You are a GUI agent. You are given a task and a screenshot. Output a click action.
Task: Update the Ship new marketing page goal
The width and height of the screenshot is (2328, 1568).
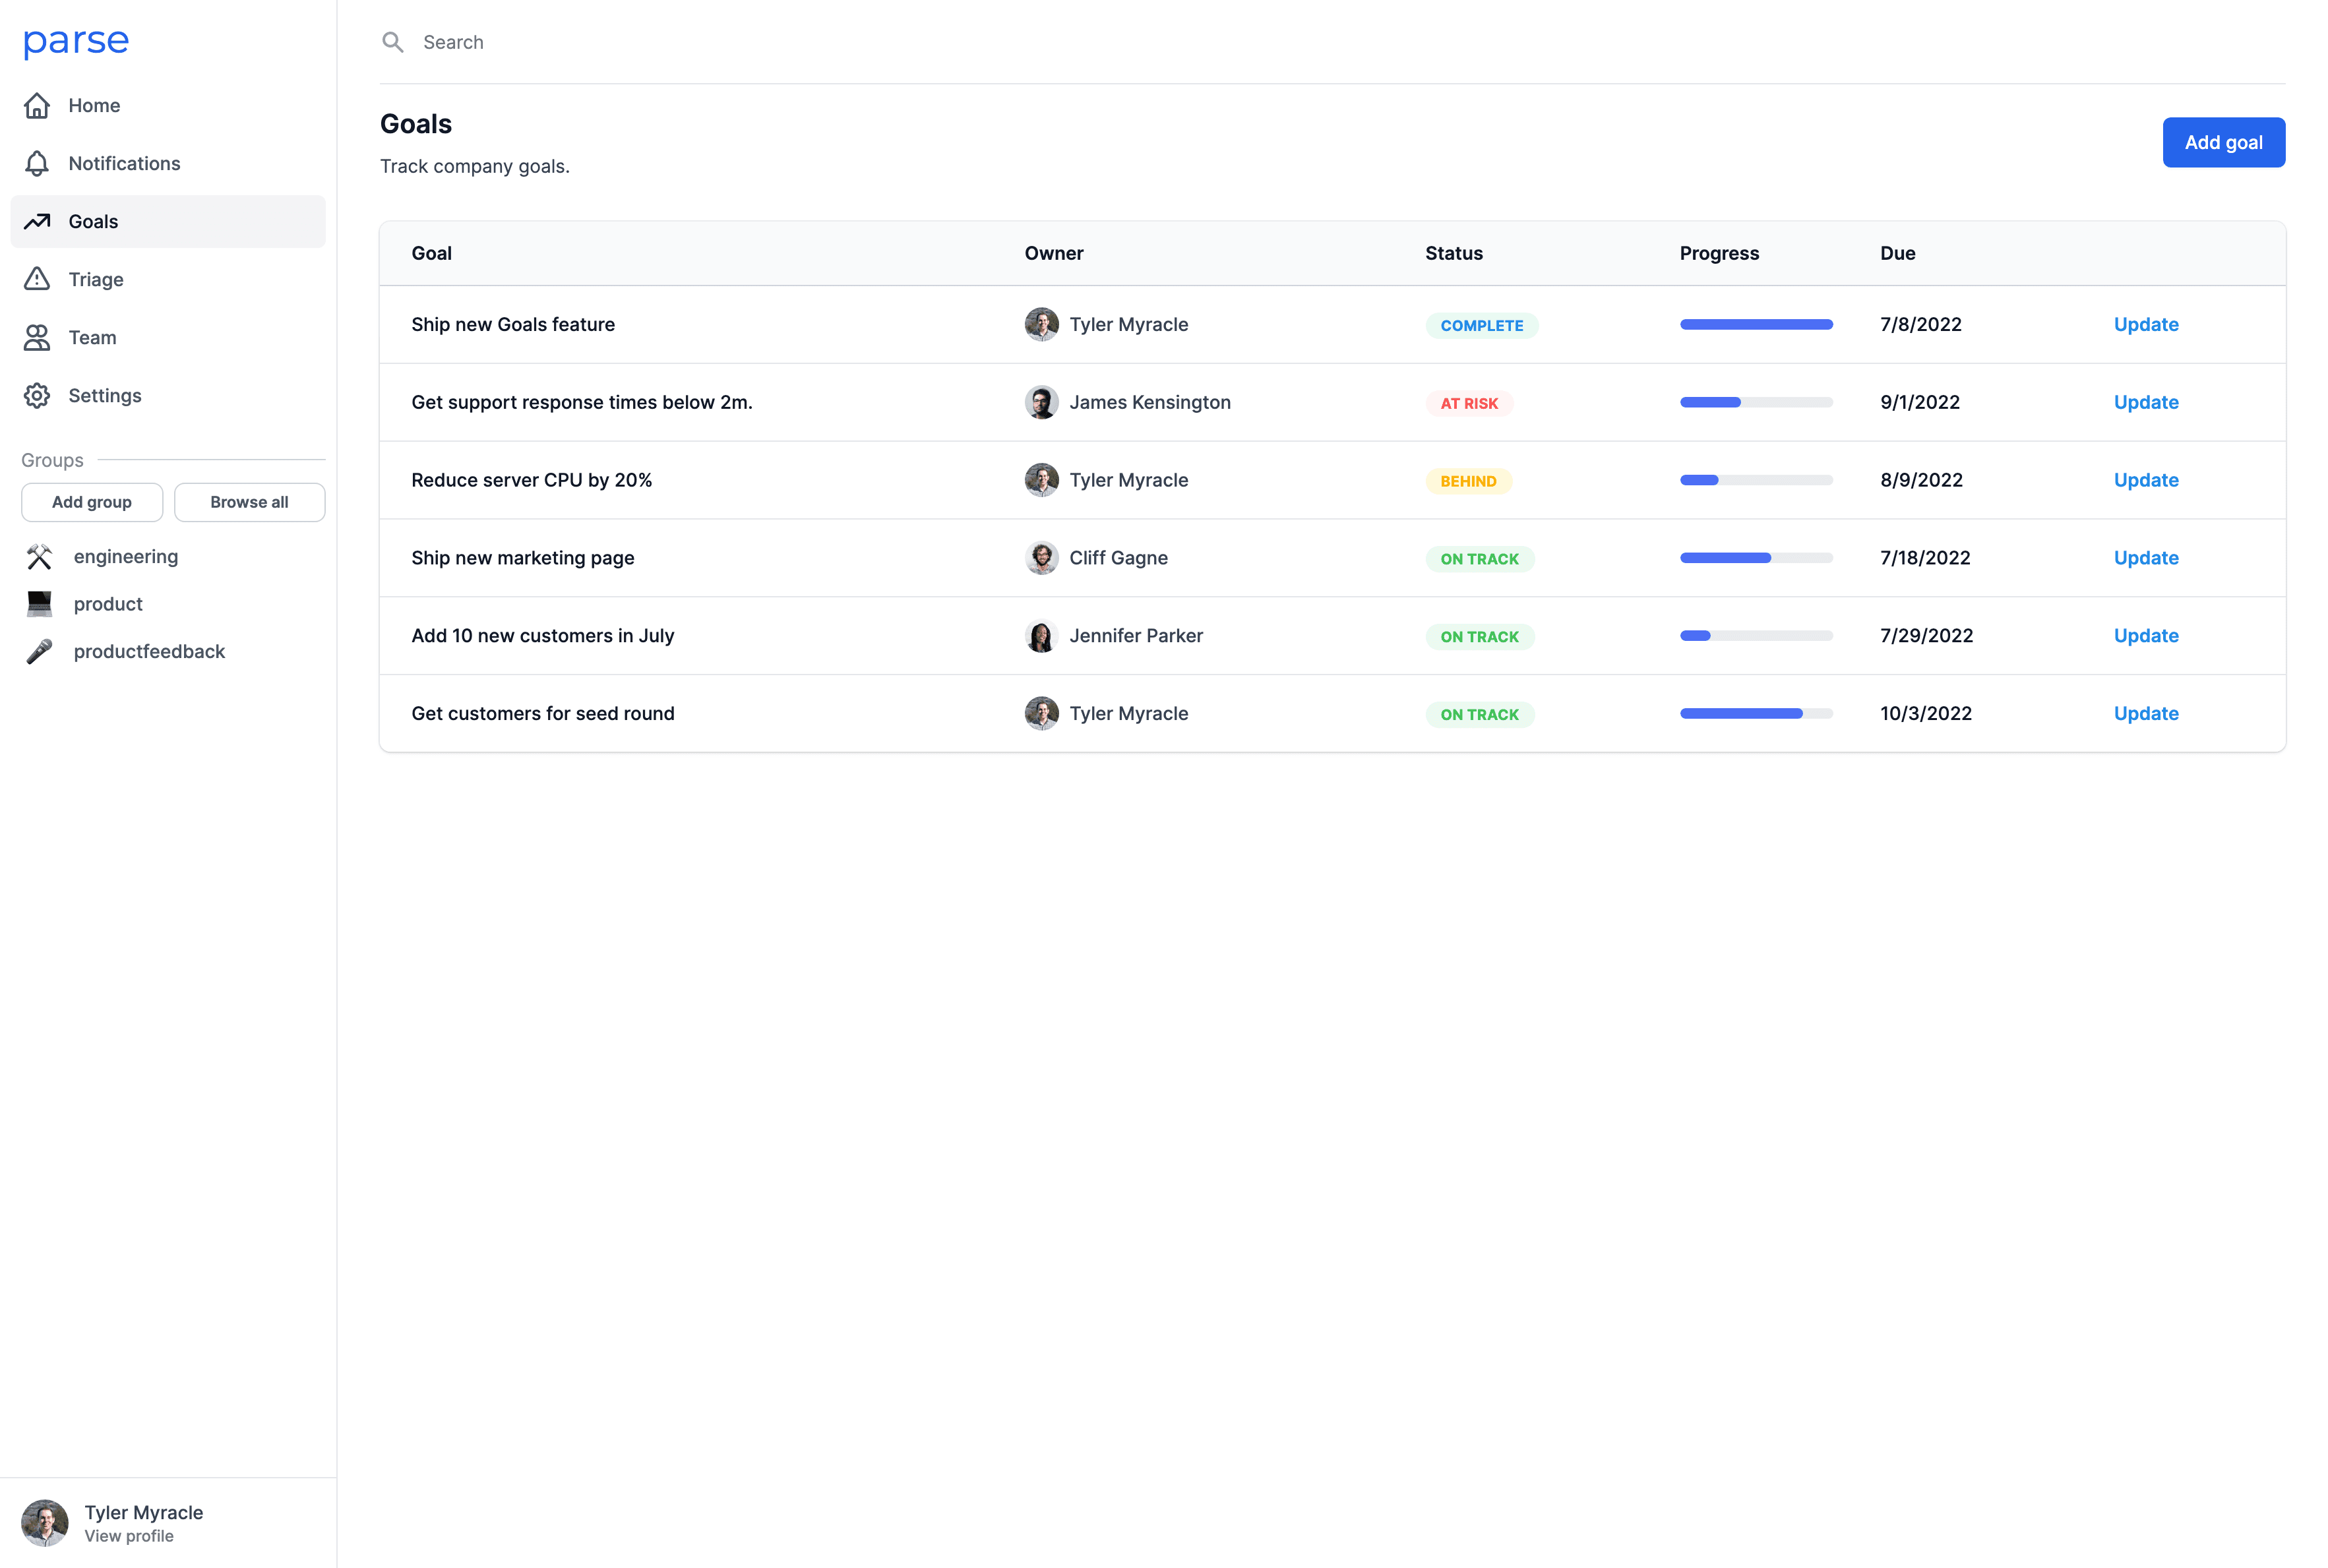pyautogui.click(x=2145, y=558)
